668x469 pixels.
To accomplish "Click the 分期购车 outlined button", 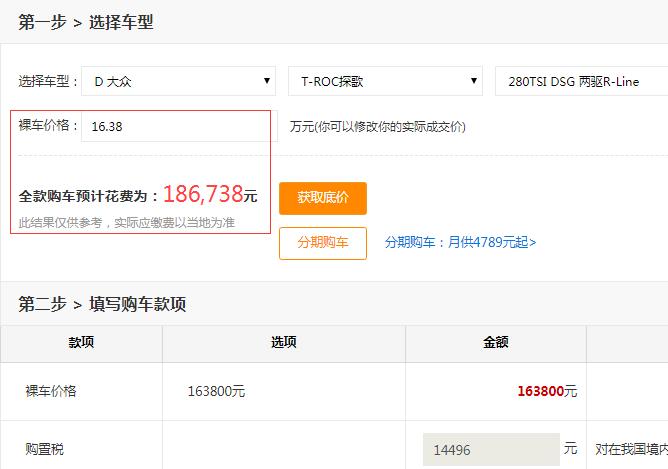I will [323, 243].
